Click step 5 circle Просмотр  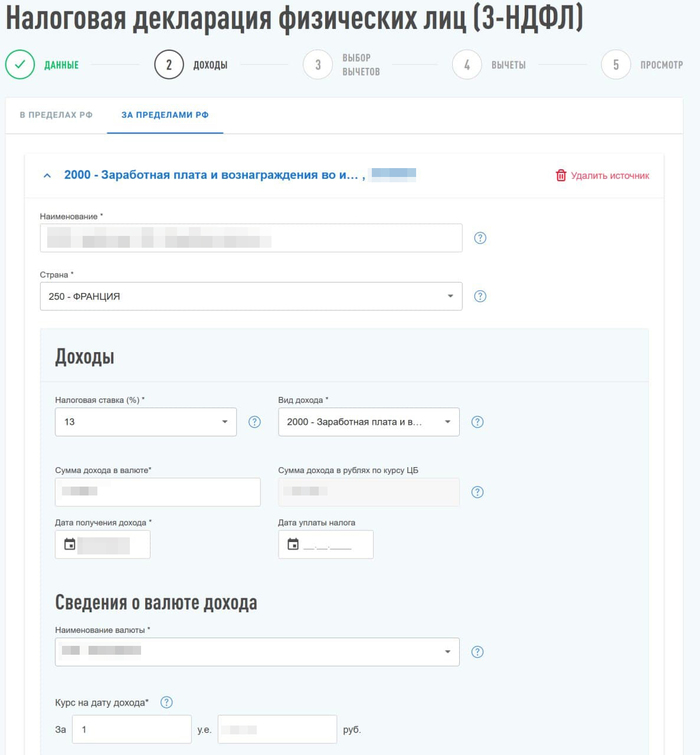pyautogui.click(x=616, y=65)
